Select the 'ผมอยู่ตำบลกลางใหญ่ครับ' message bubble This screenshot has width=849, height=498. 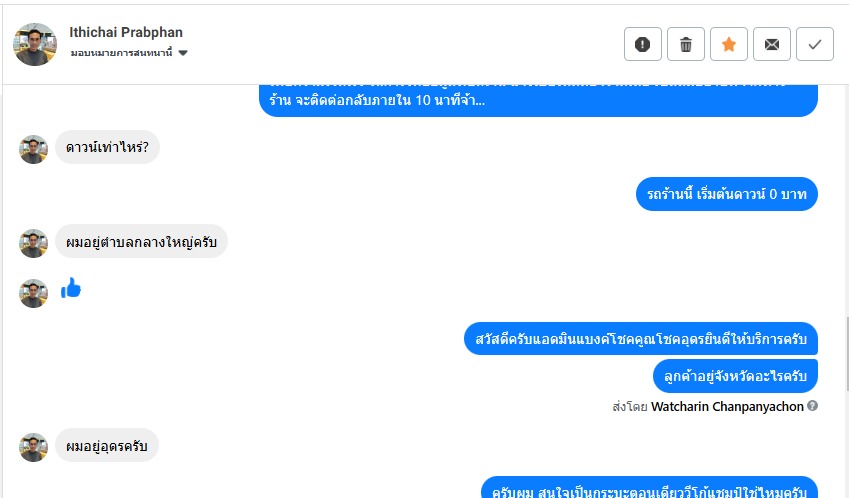coord(141,241)
